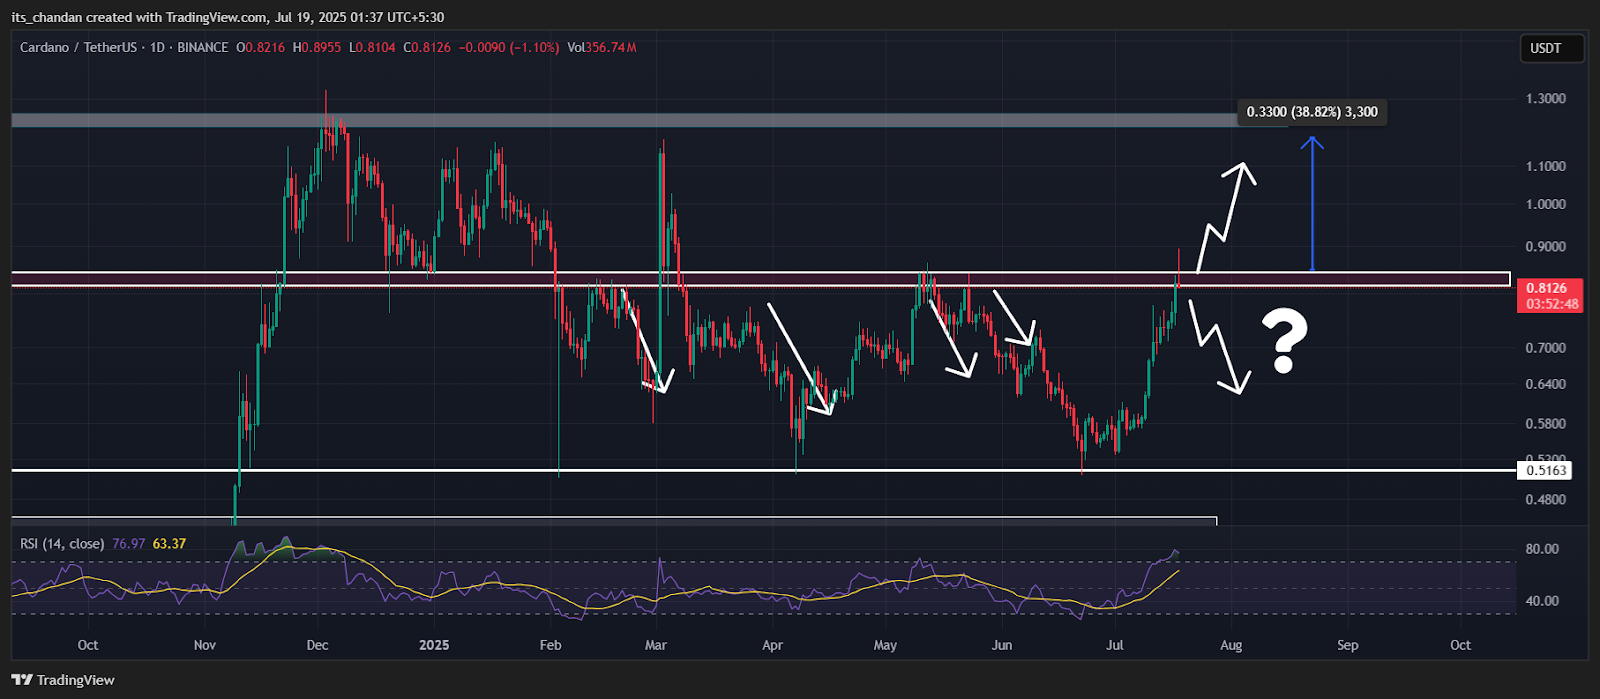Click the 1.1000 price axis label
Screen dimensions: 1600x699
1545,166
